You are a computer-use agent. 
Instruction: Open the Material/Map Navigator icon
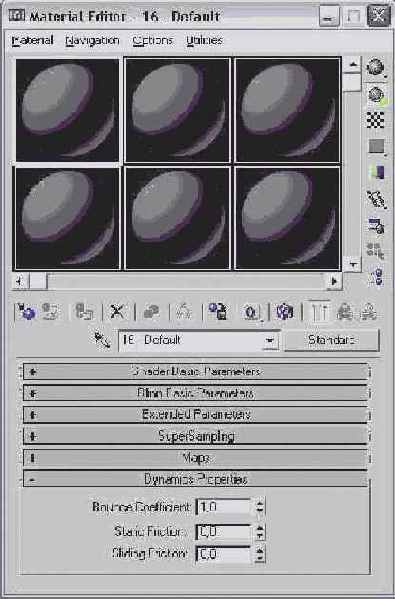376,277
